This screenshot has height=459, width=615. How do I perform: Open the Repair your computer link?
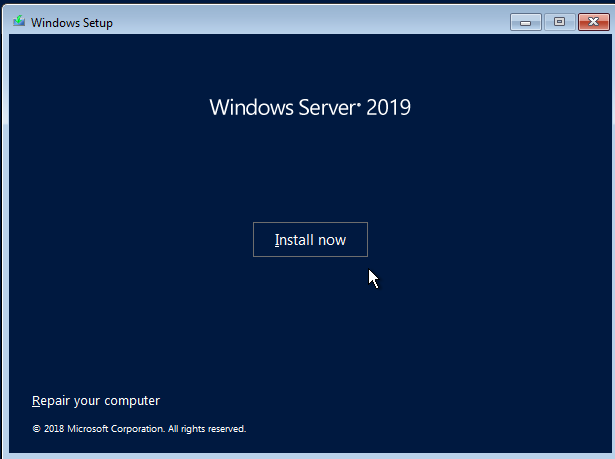(x=96, y=401)
